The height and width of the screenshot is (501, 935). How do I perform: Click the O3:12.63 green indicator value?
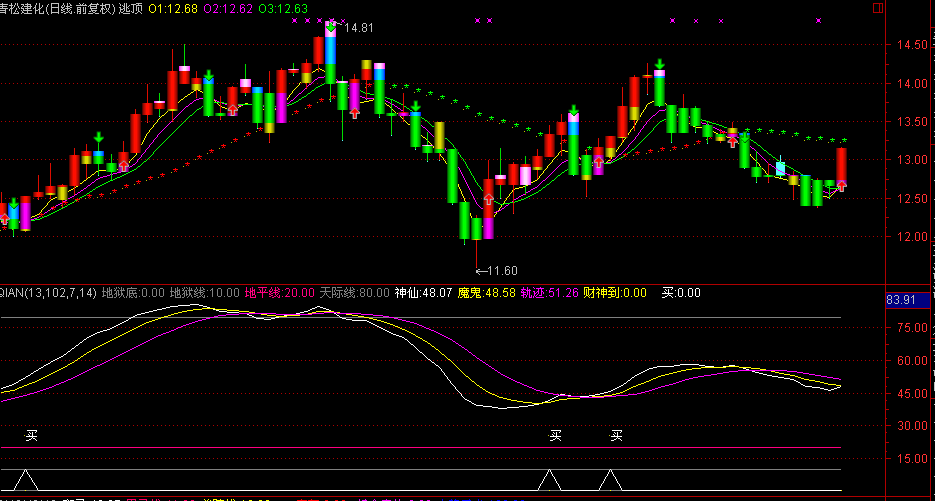pyautogui.click(x=283, y=8)
